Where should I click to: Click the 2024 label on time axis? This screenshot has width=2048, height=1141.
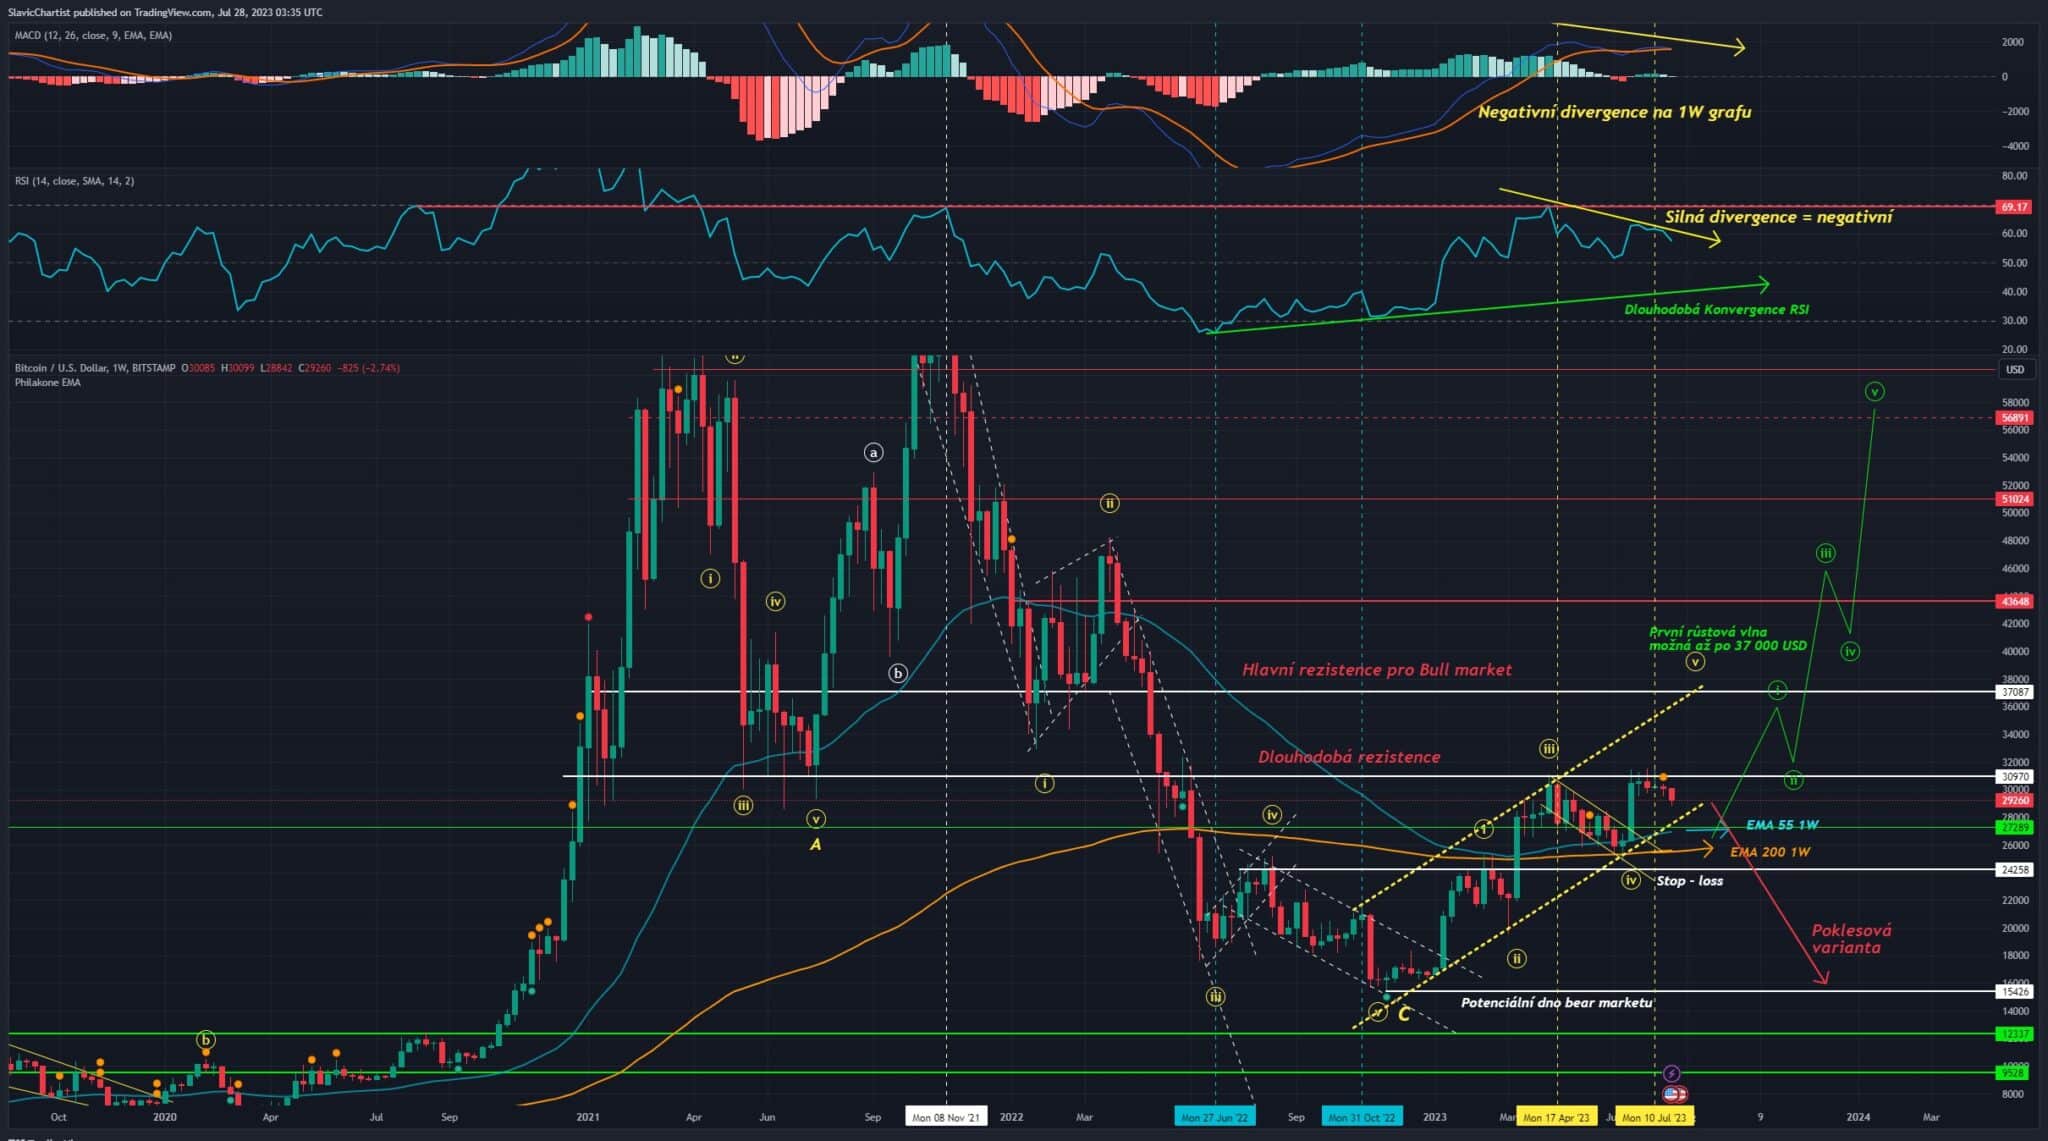(x=1858, y=1117)
